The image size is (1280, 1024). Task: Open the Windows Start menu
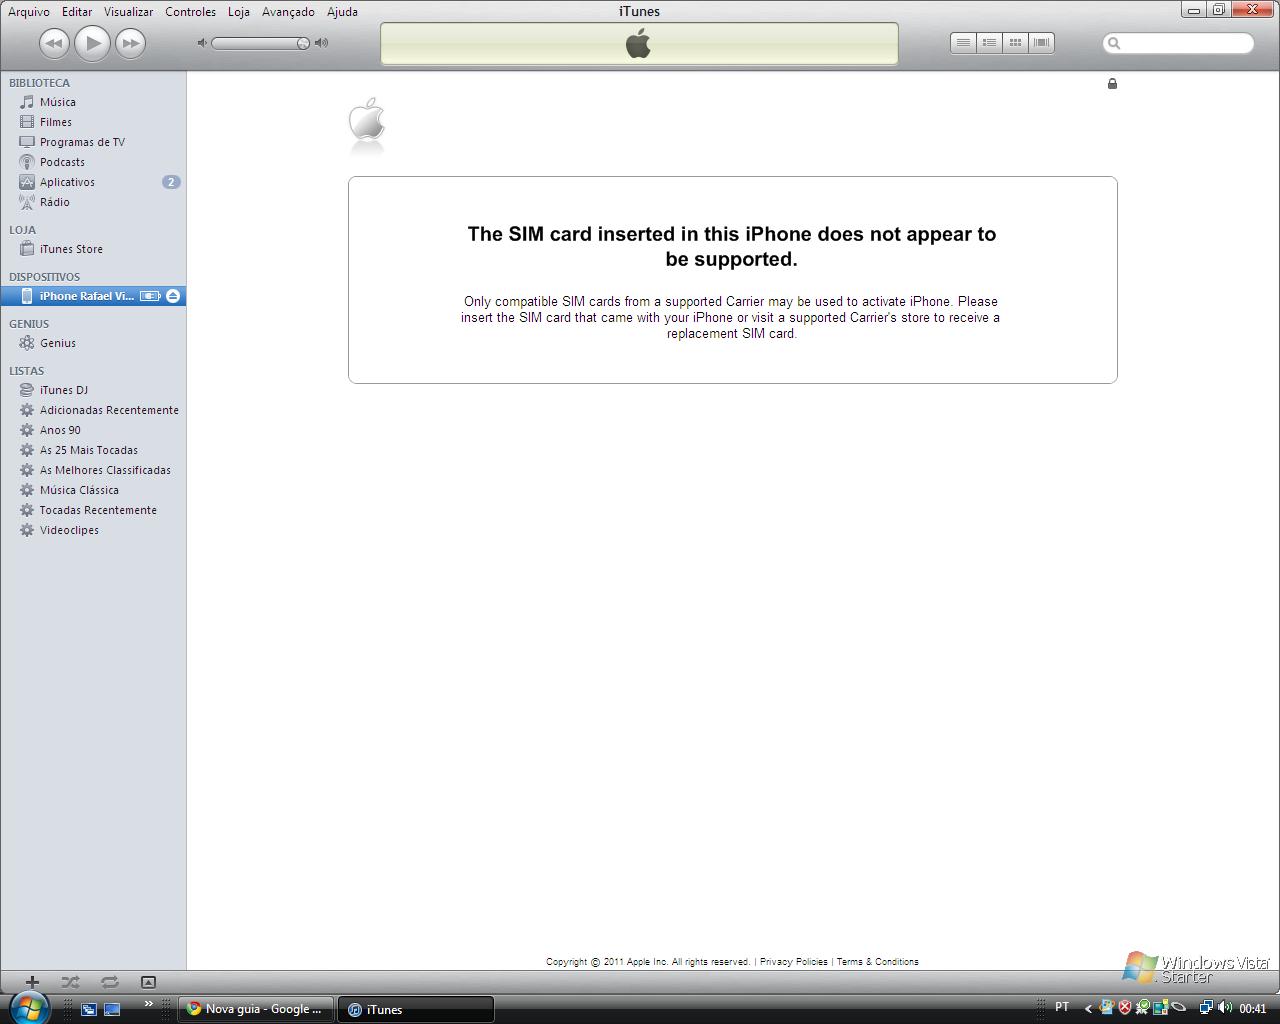pyautogui.click(x=28, y=1007)
